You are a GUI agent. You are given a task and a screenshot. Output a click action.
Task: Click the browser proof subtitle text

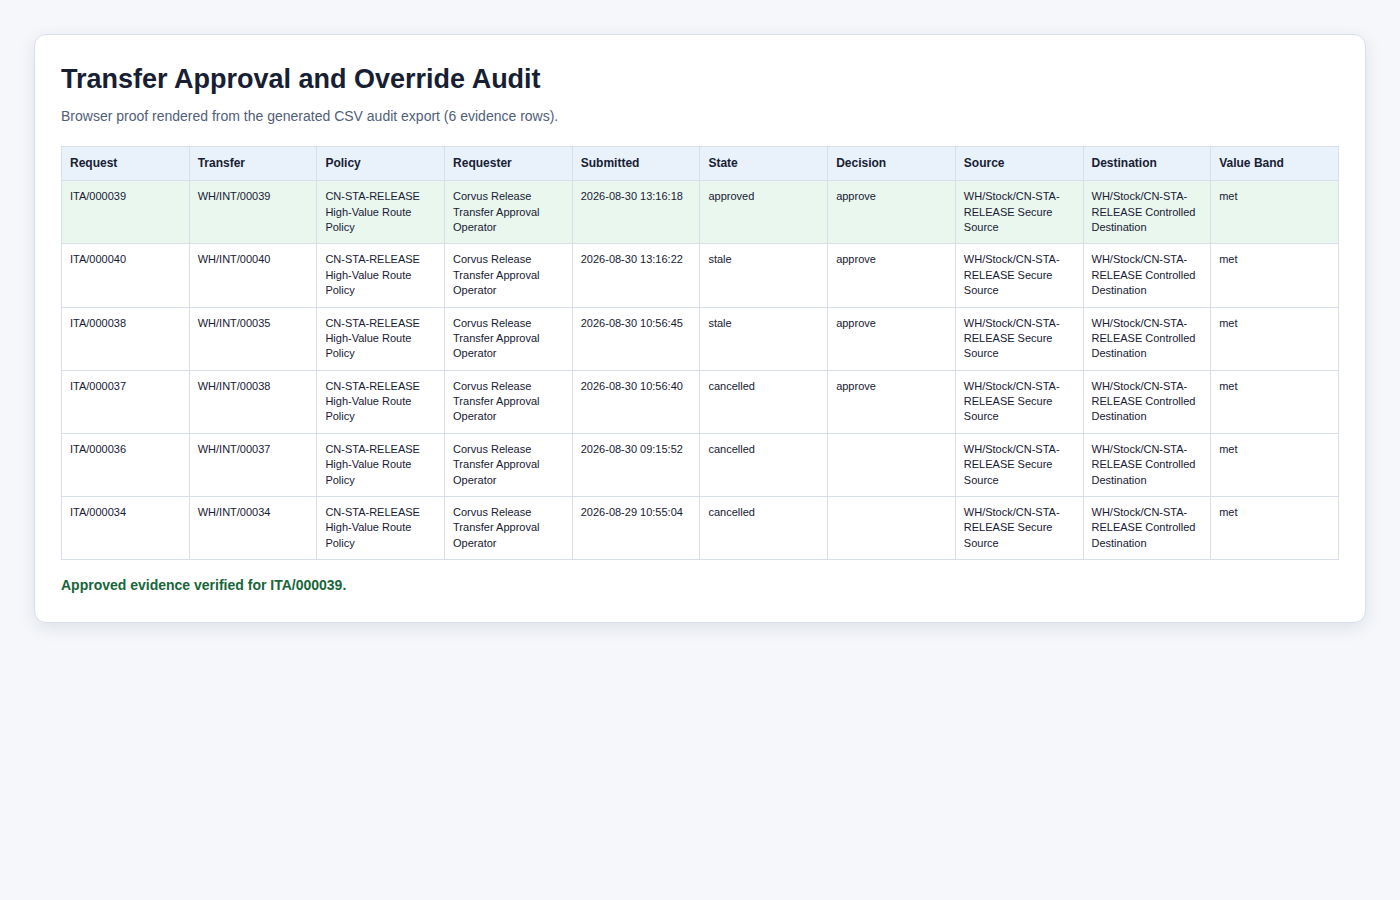pyautogui.click(x=309, y=116)
